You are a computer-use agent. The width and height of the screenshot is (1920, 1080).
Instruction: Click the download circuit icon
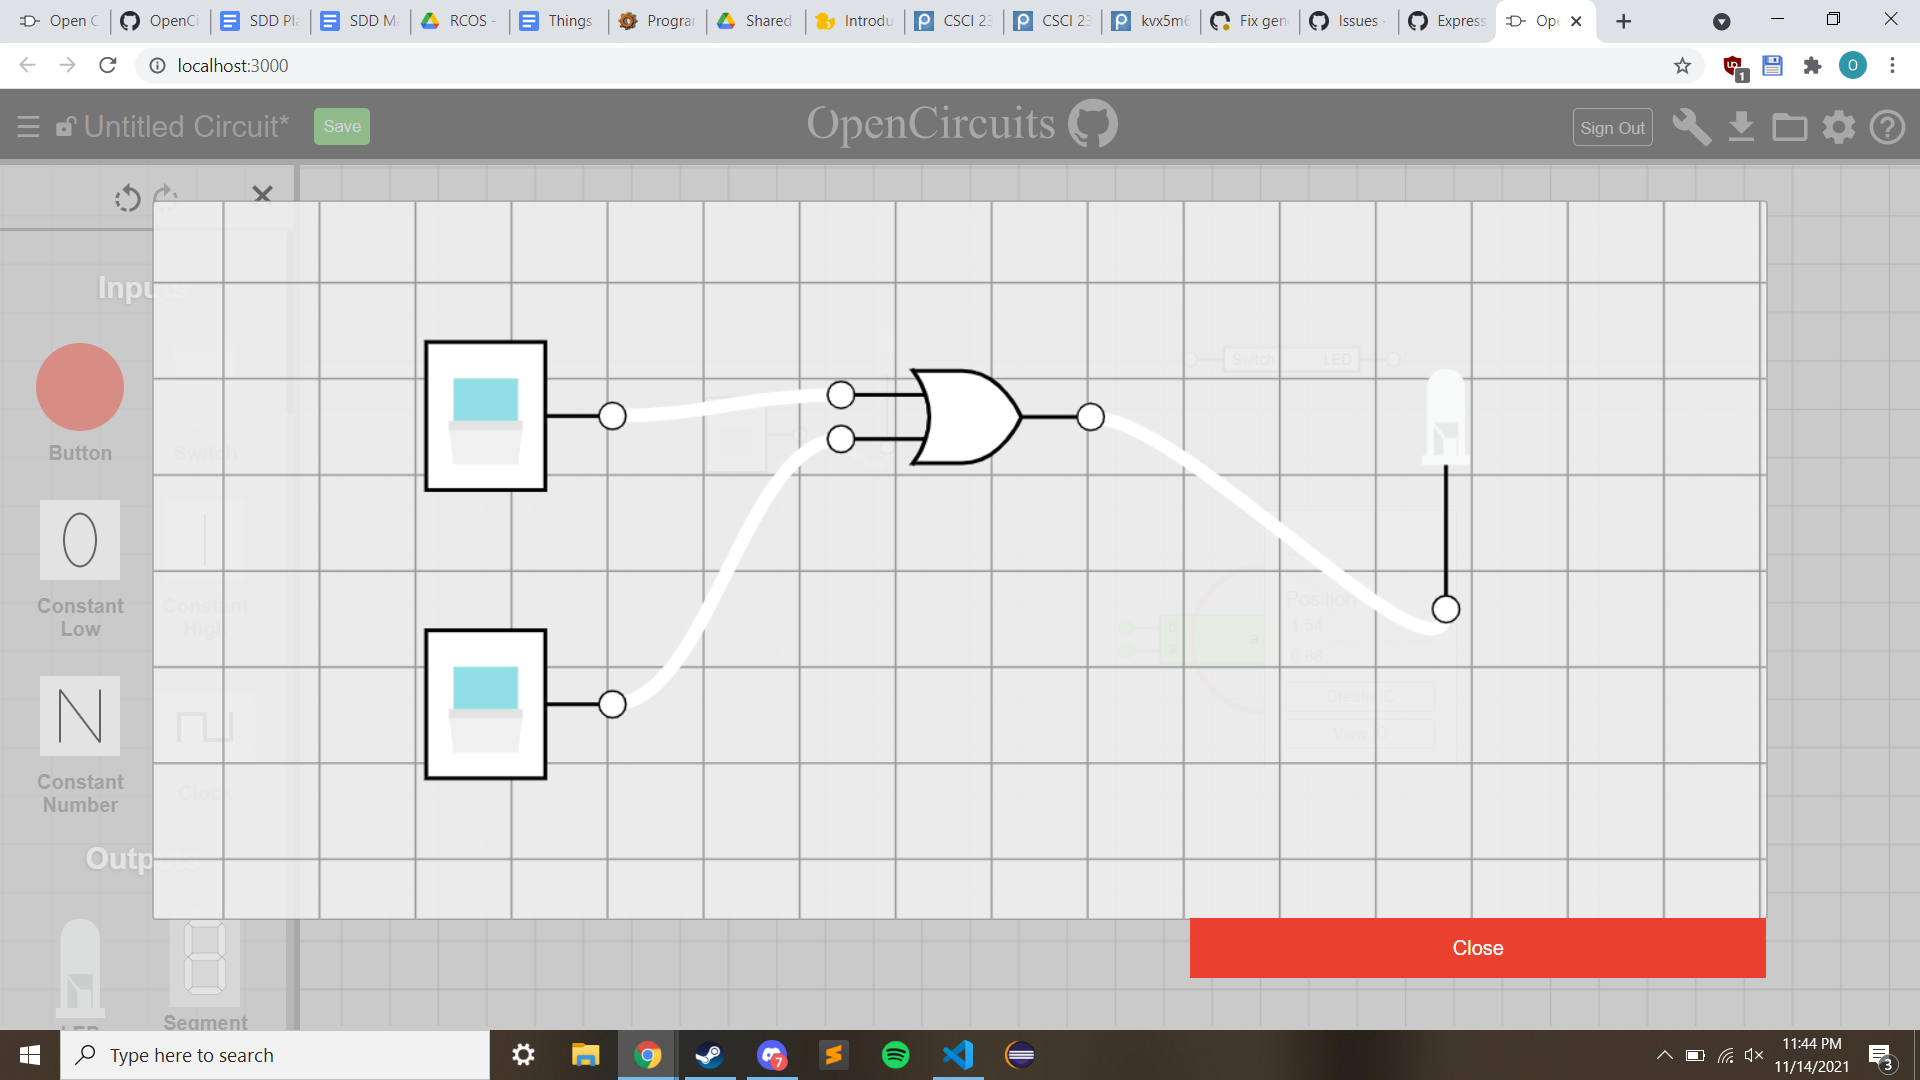point(1742,127)
